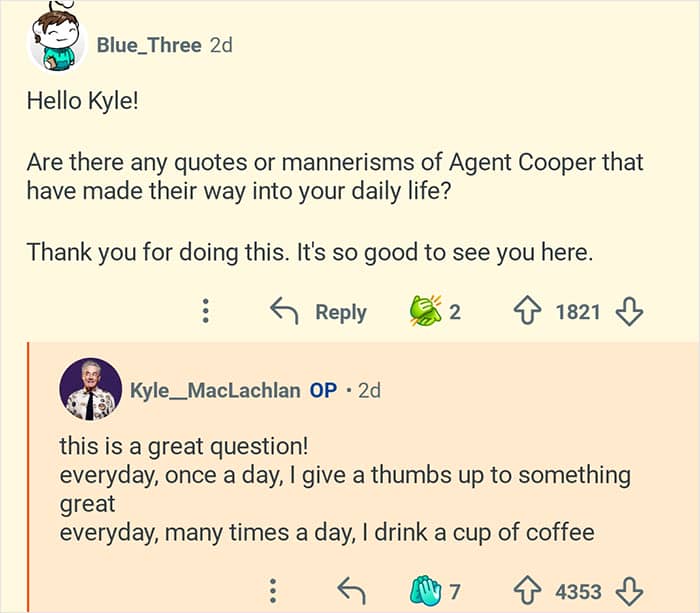Visit the Kyle__MacLachlan user profile
The image size is (700, 613).
coord(214,390)
